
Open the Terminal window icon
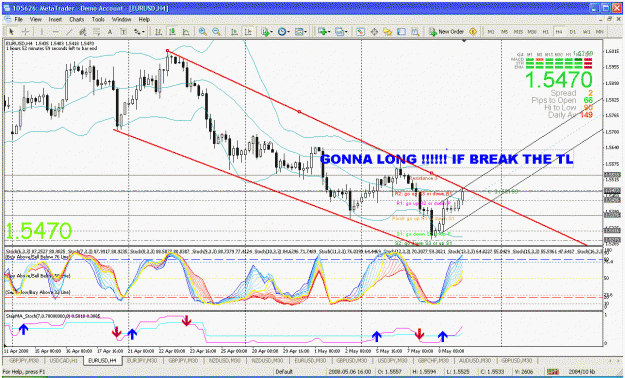[401, 32]
